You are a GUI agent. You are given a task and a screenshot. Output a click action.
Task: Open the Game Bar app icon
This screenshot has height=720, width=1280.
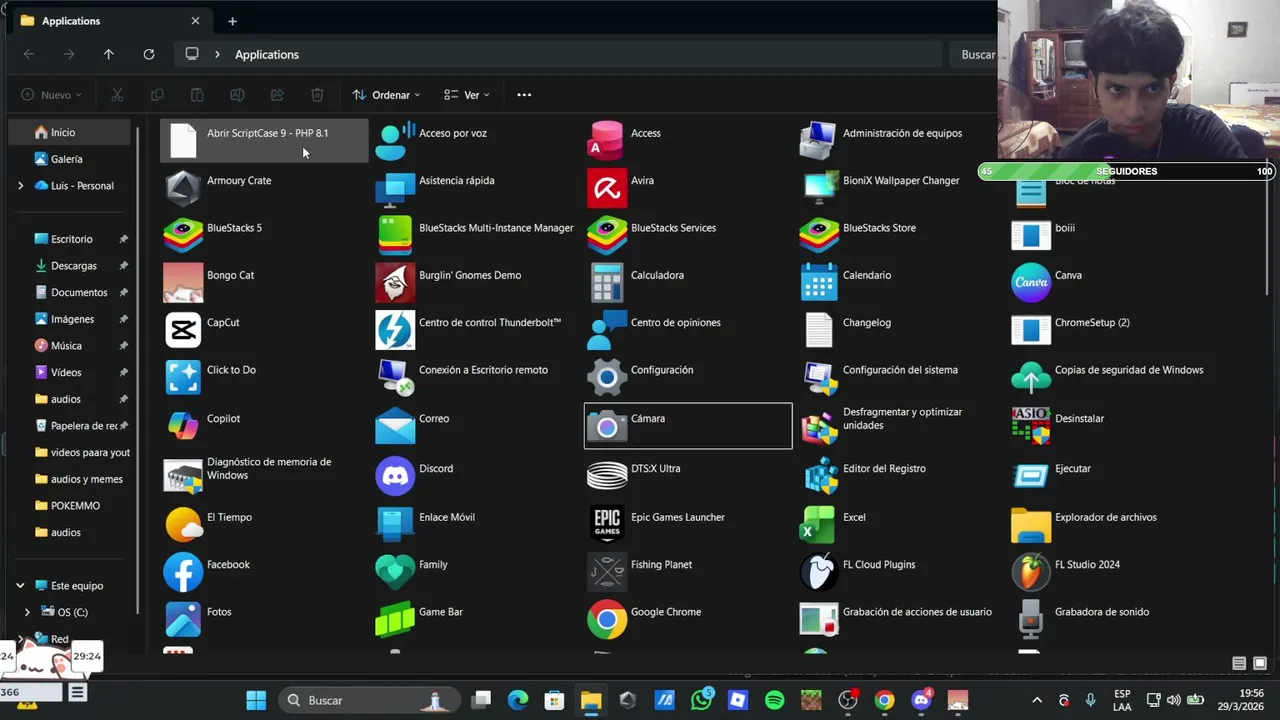(395, 619)
